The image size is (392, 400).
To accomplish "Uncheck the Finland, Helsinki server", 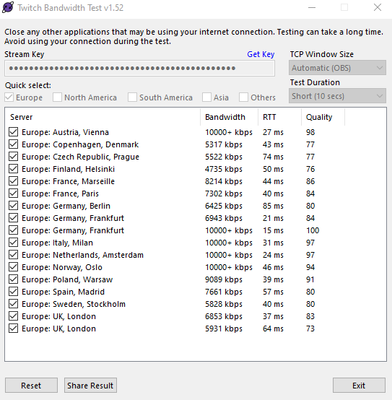I will click(x=13, y=169).
